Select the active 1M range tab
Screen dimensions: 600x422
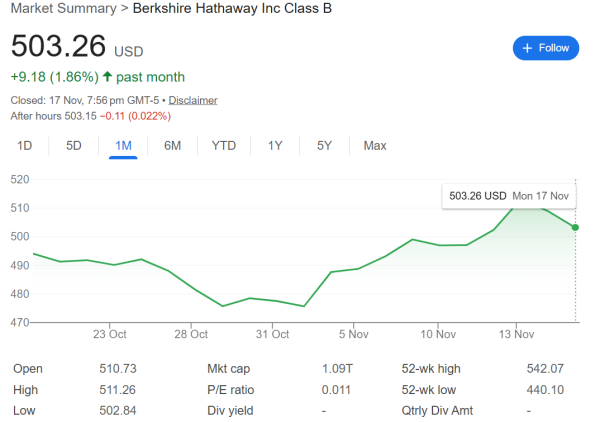tap(123, 146)
